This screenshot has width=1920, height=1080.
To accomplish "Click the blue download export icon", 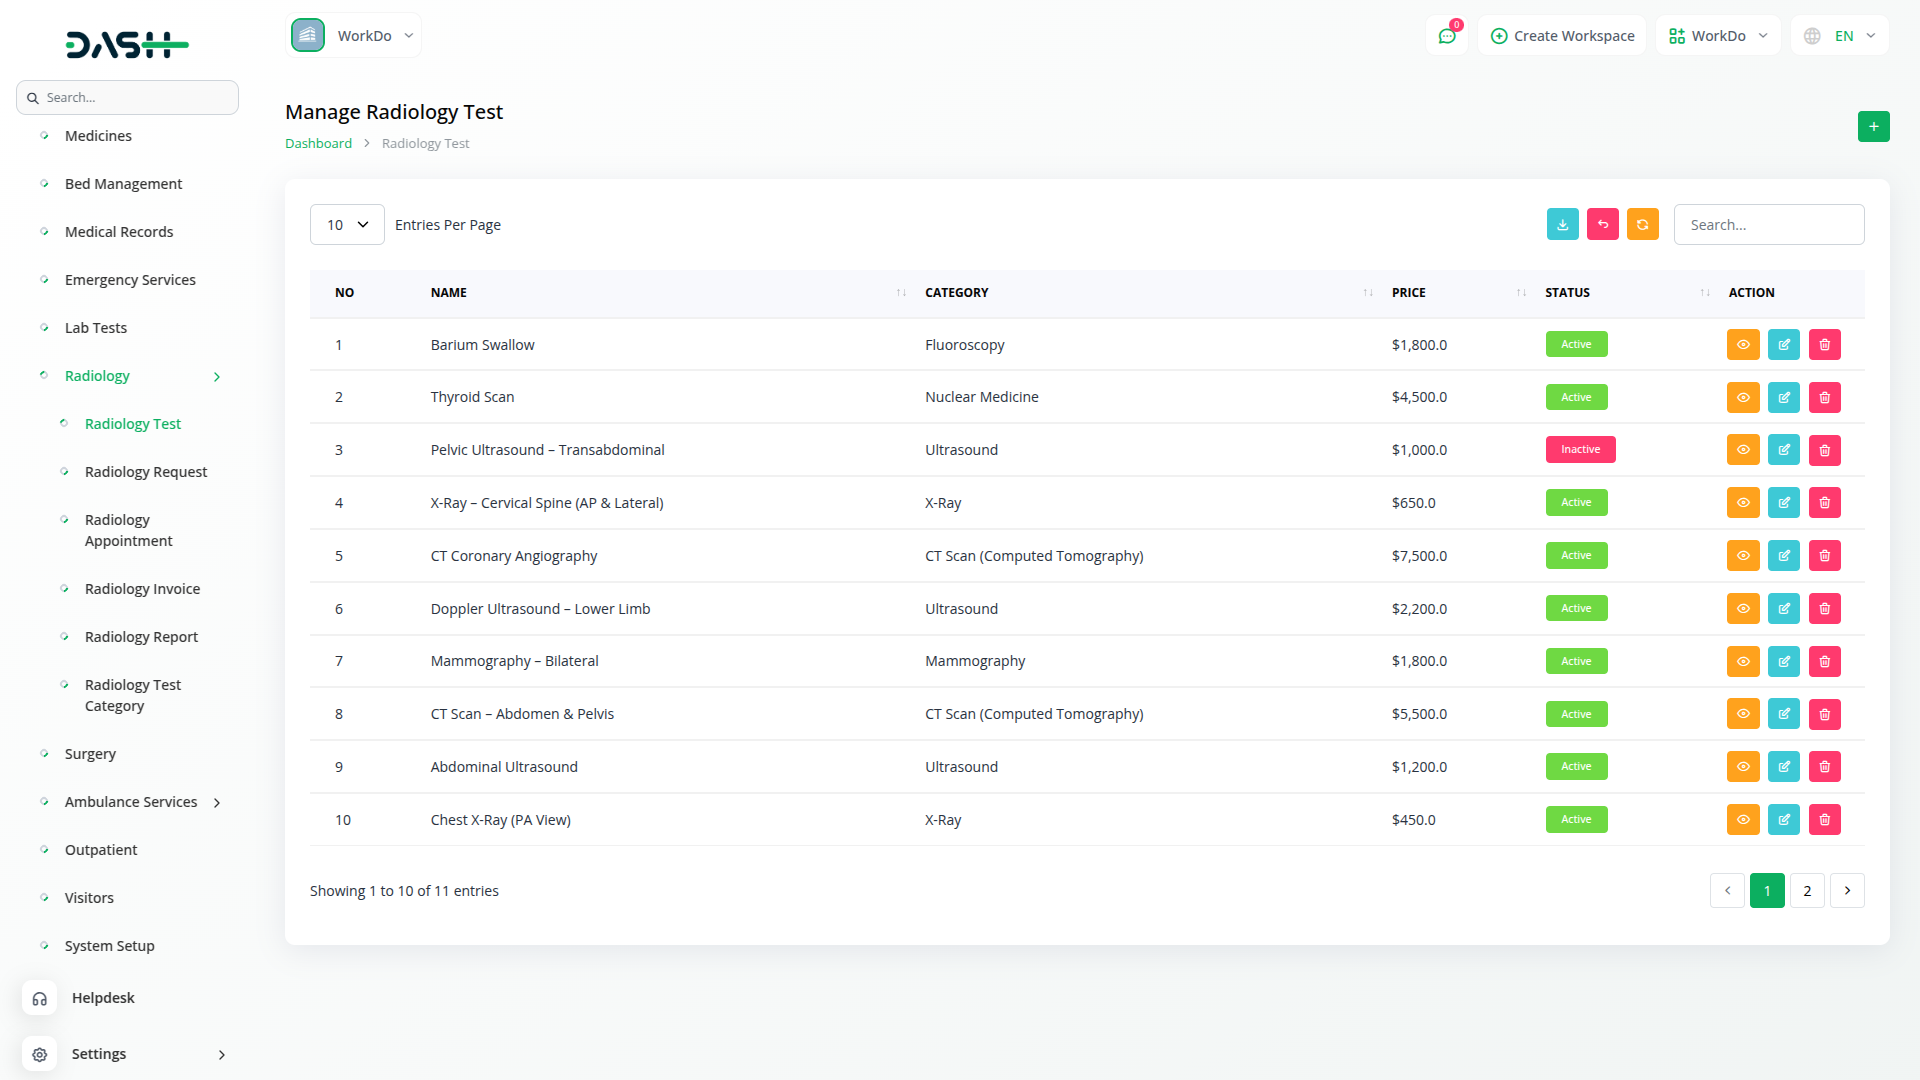I will [1562, 225].
